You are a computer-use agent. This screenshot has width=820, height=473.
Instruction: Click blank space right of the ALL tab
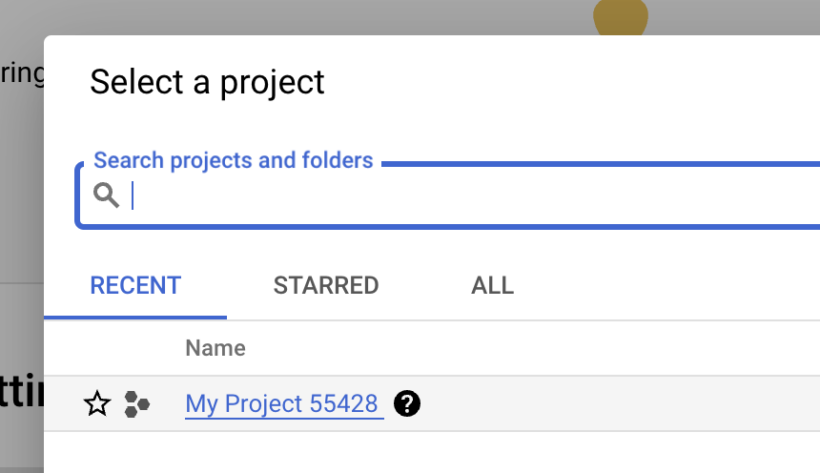(x=670, y=285)
